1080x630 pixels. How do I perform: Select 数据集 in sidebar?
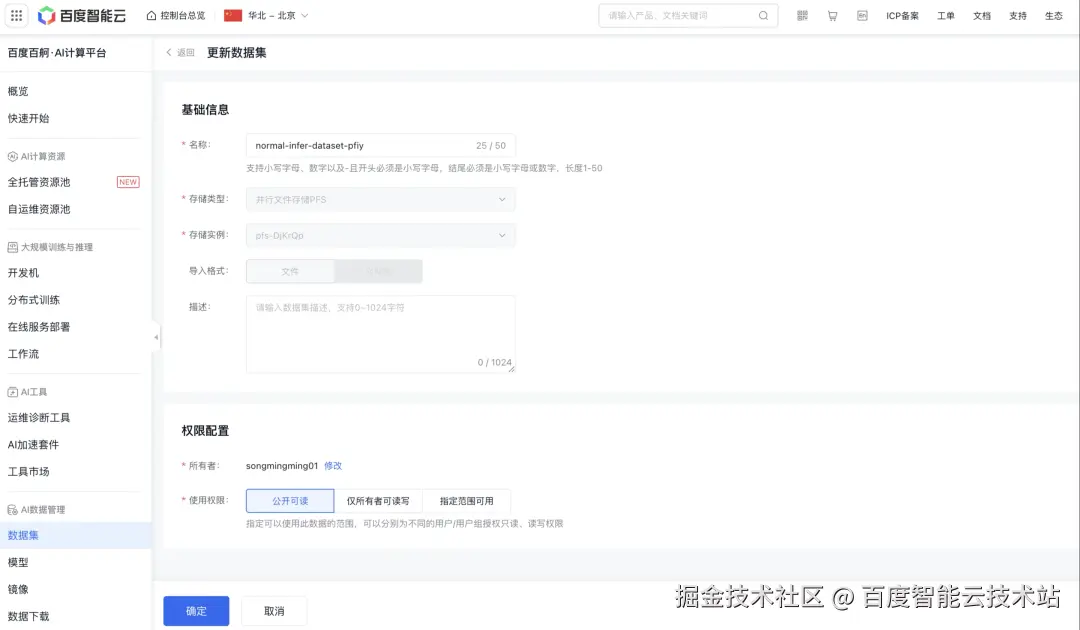76,535
